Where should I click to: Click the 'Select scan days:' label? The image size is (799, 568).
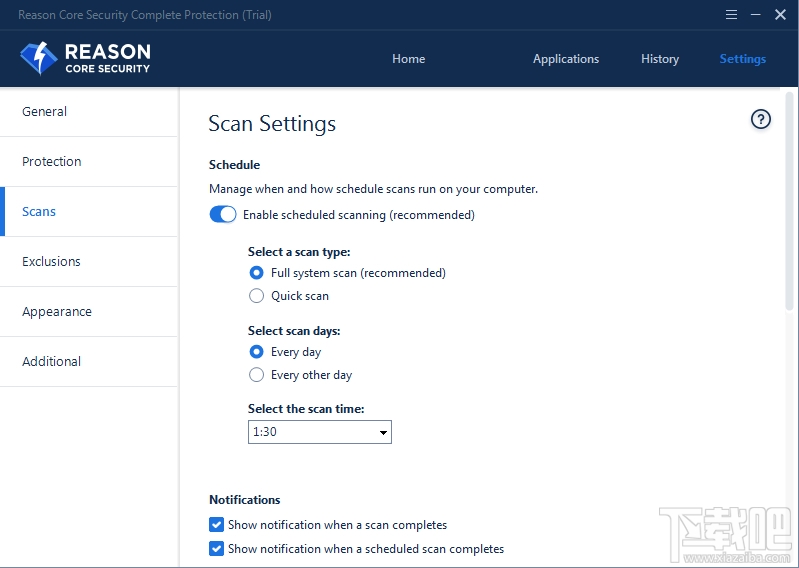click(x=294, y=331)
